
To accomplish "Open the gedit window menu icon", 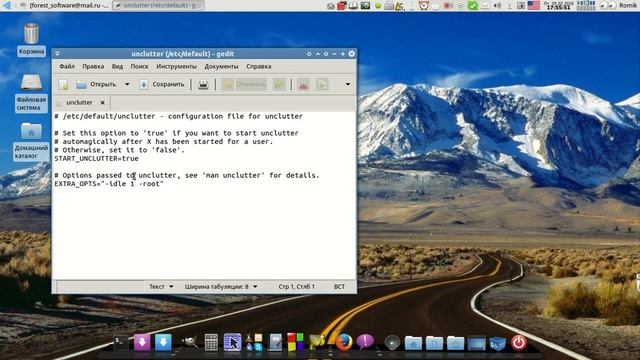I will click(58, 53).
